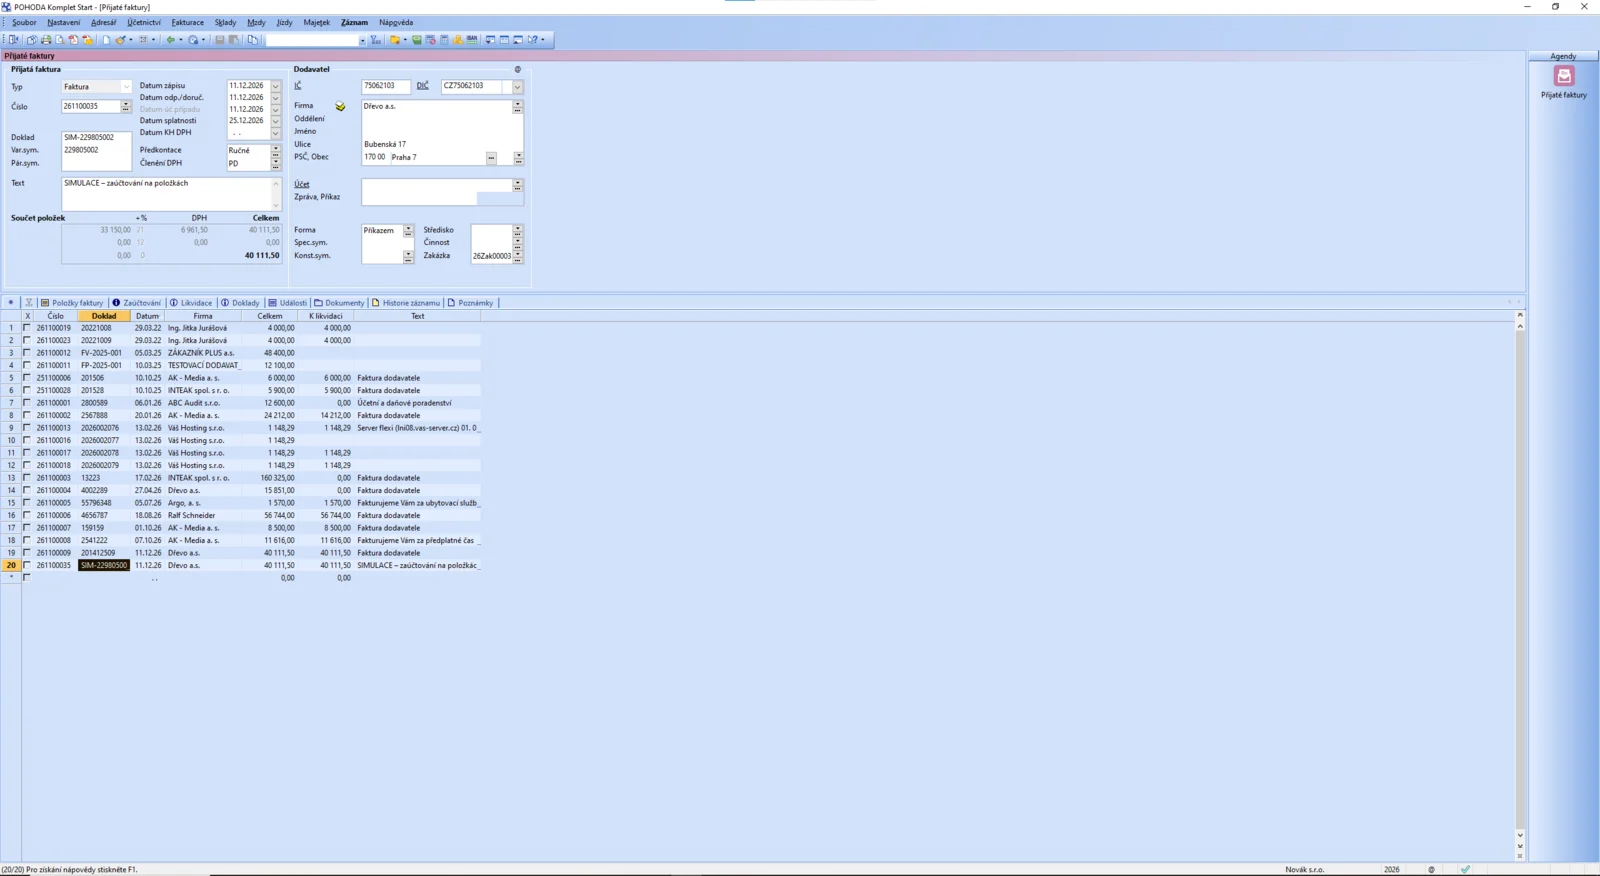The width and height of the screenshot is (1600, 876).
Task: Open the Číslo number series selector button
Action: point(126,106)
